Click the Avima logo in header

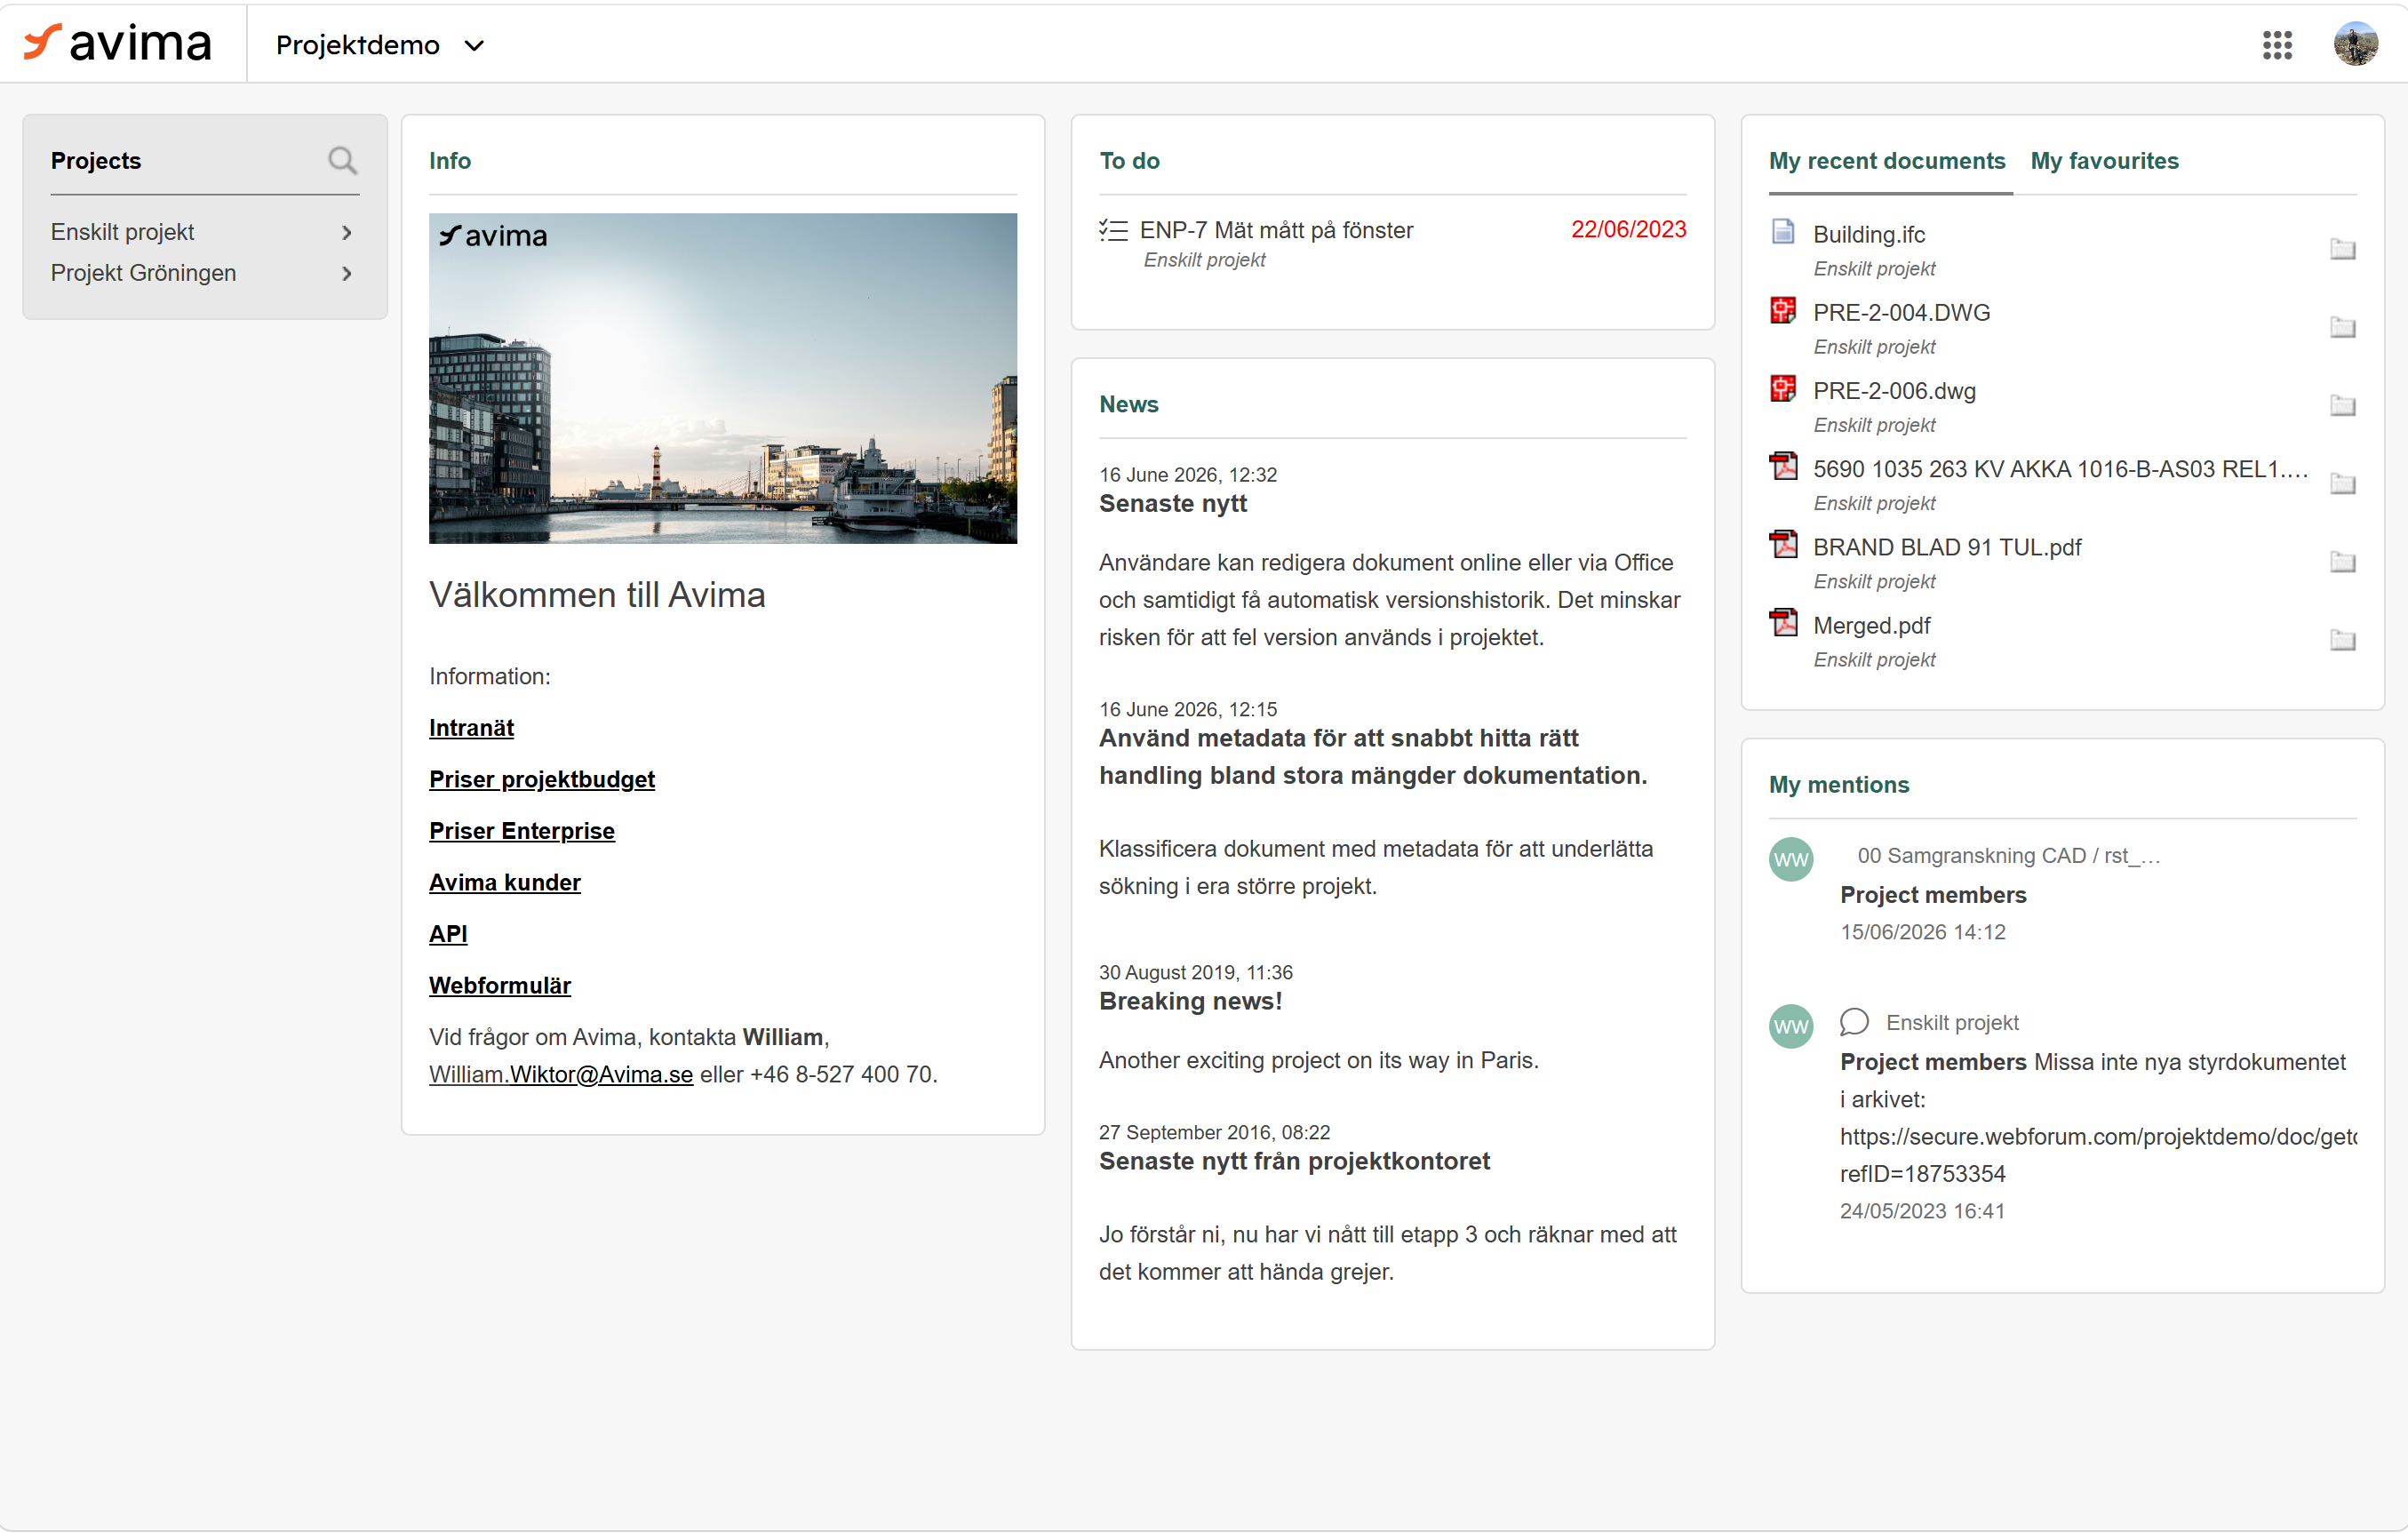[118, 44]
